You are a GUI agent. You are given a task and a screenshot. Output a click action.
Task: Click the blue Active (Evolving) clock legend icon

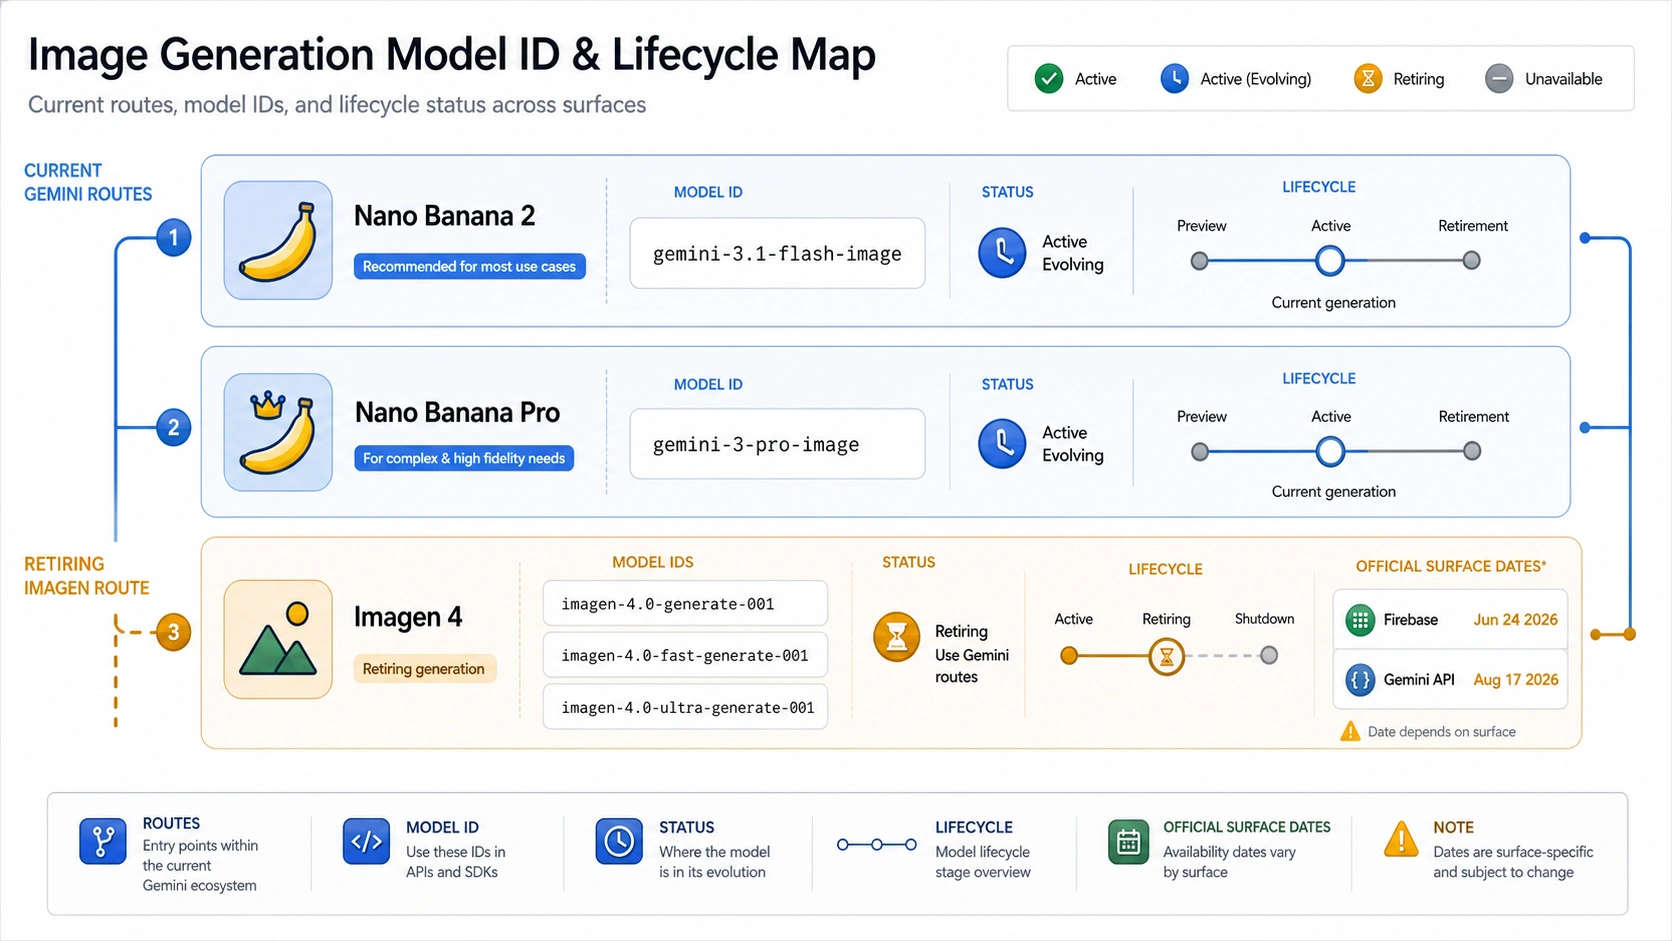[x=1174, y=78]
